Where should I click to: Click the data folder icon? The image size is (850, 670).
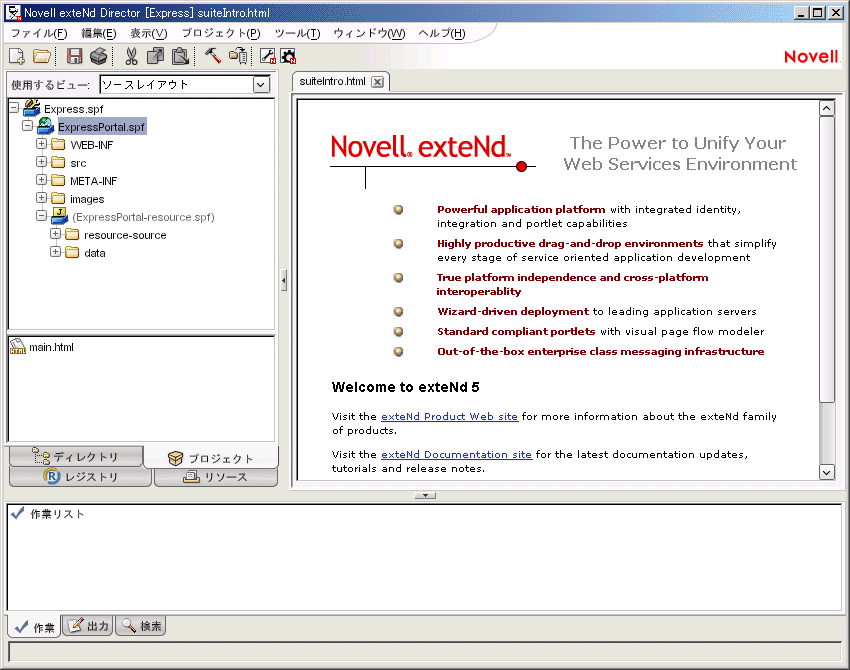(72, 252)
